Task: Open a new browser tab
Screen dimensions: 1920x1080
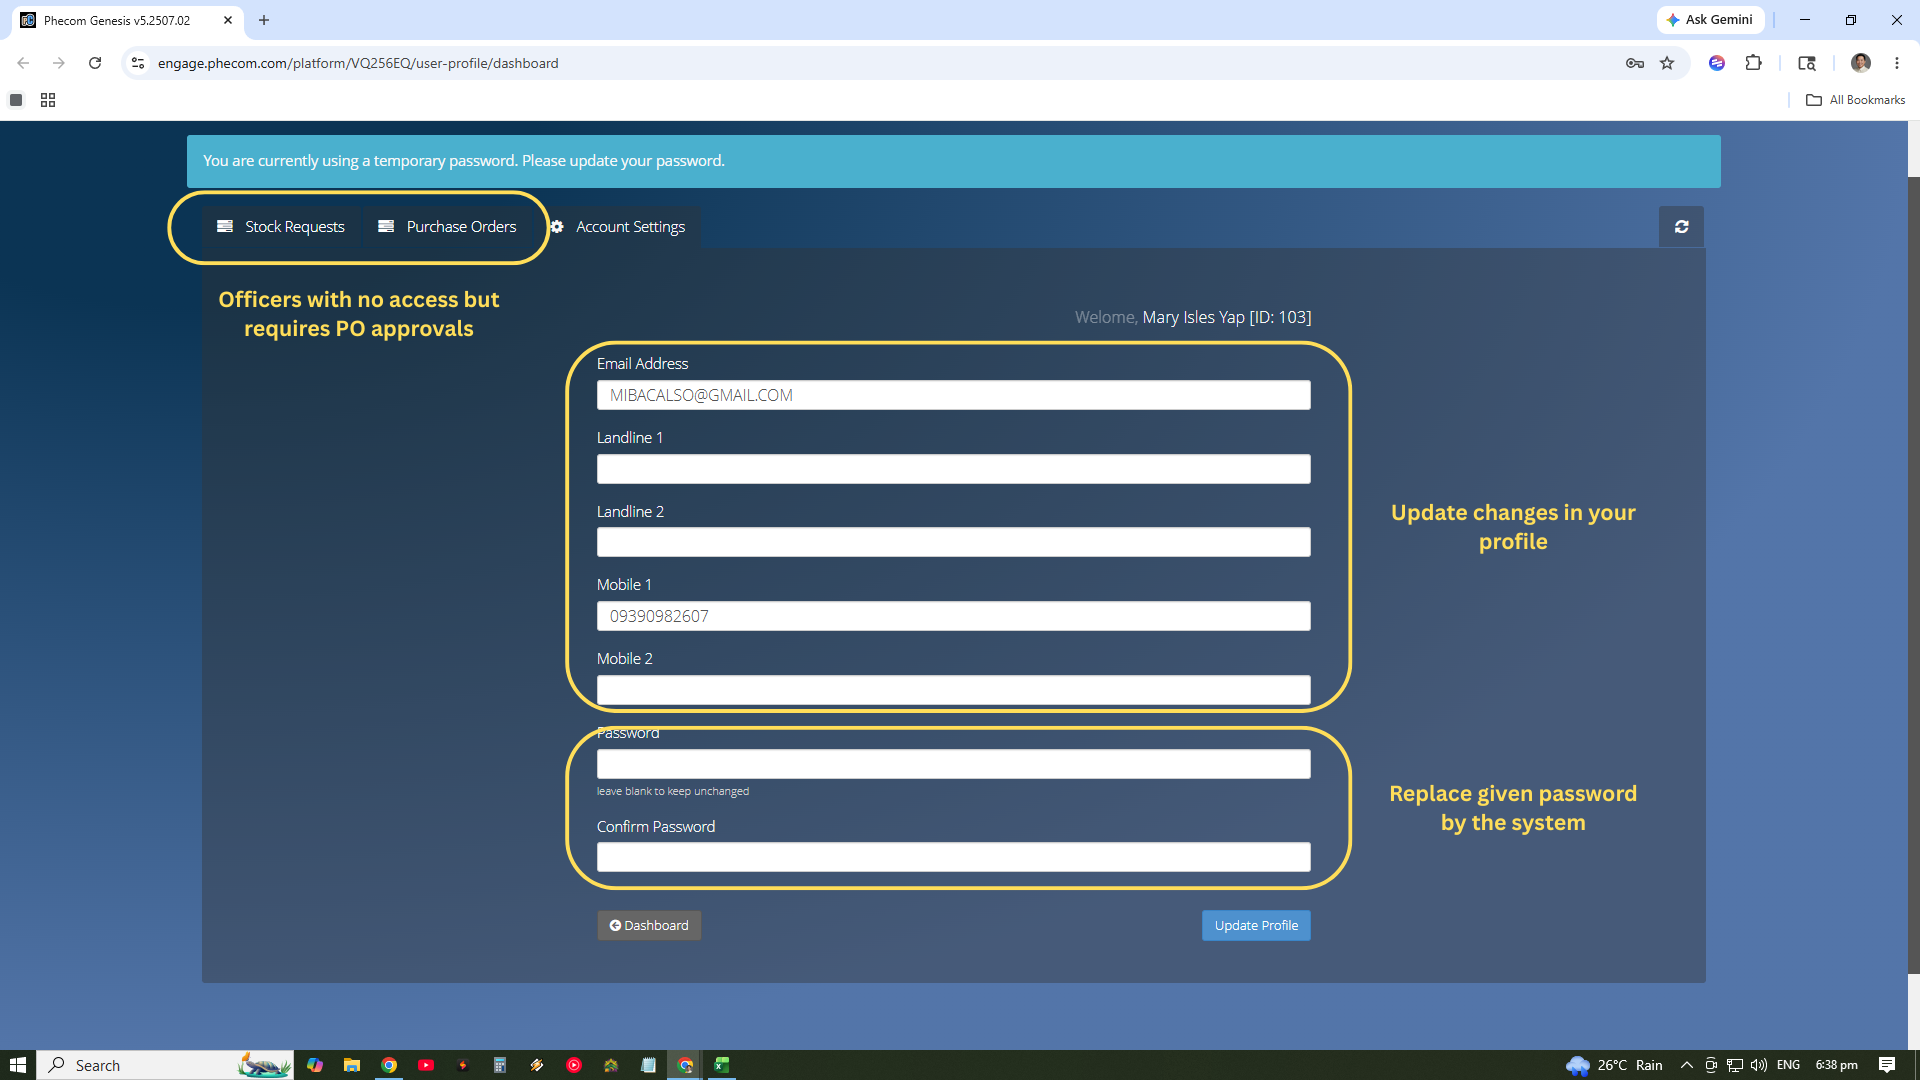Action: 264,20
